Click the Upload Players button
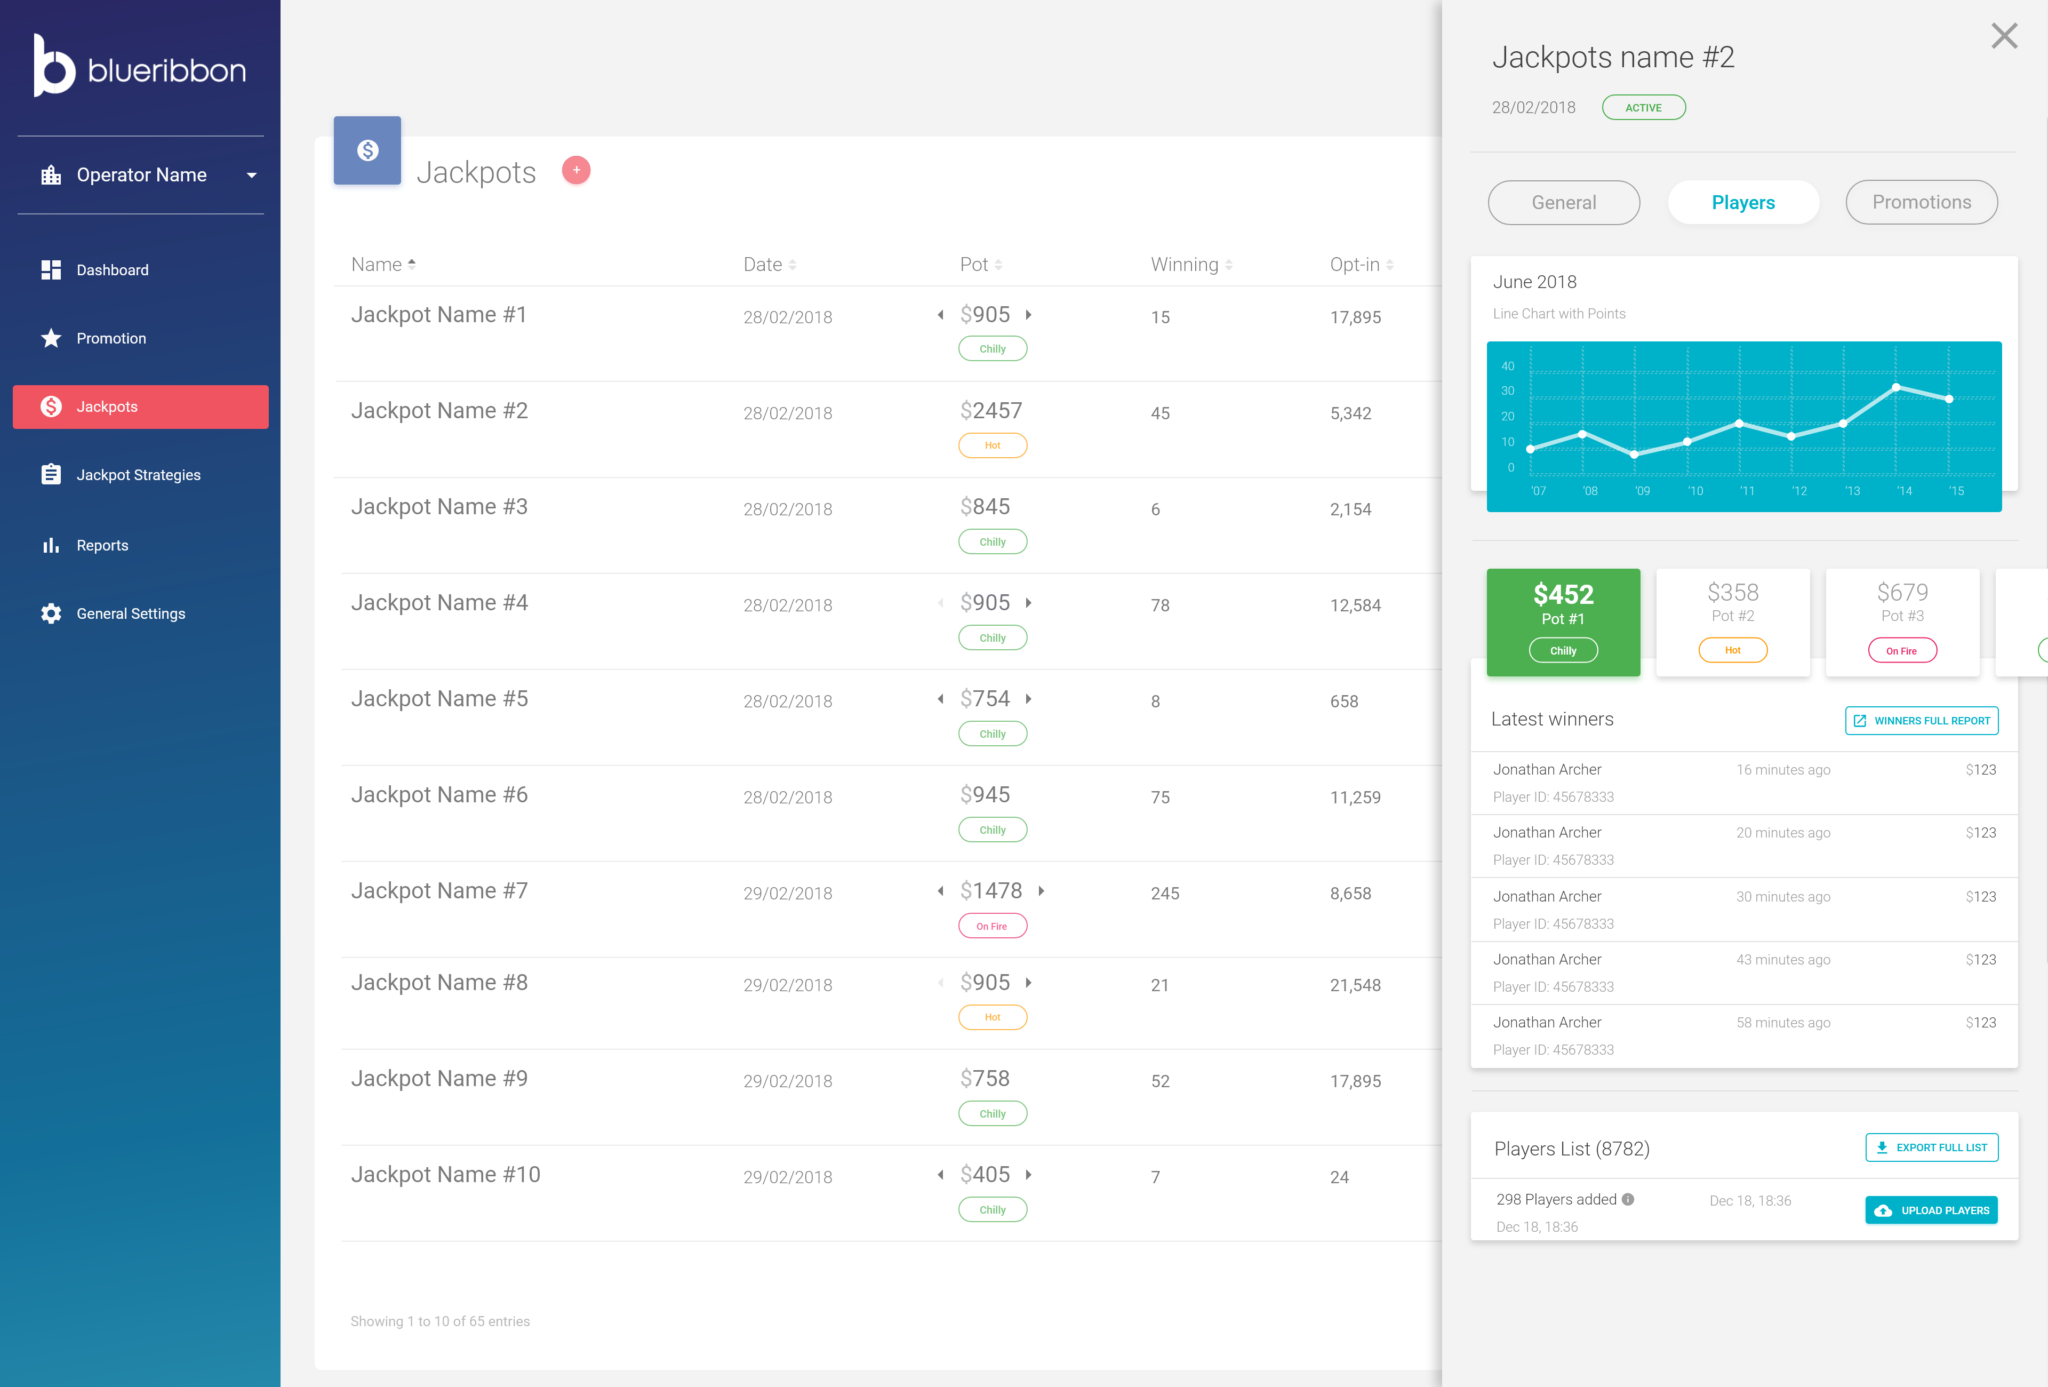This screenshot has height=1387, width=2048. click(1931, 1210)
